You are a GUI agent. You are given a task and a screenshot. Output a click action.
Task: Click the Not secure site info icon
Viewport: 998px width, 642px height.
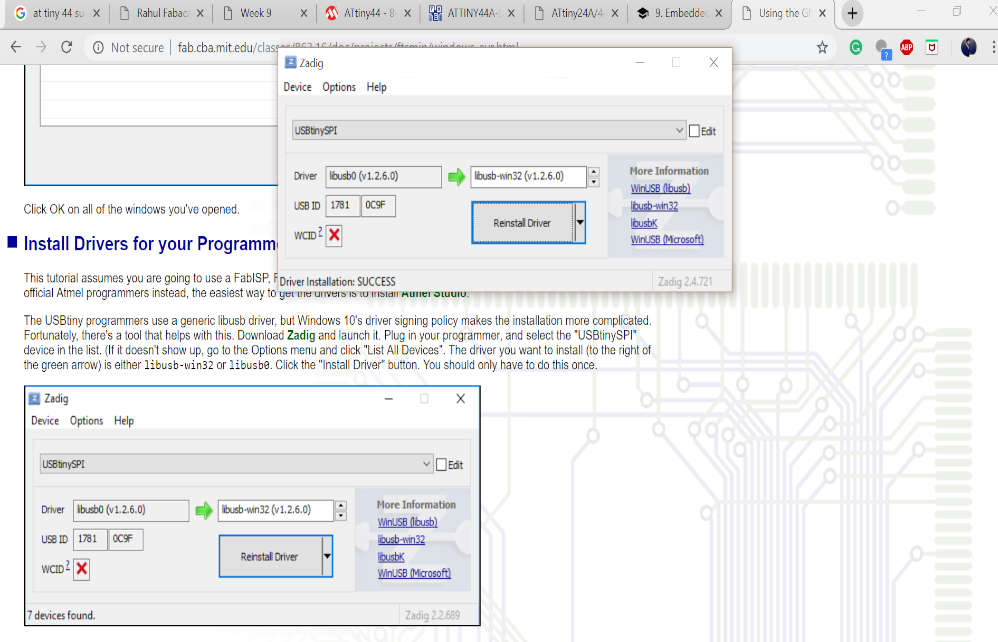pyautogui.click(x=98, y=47)
